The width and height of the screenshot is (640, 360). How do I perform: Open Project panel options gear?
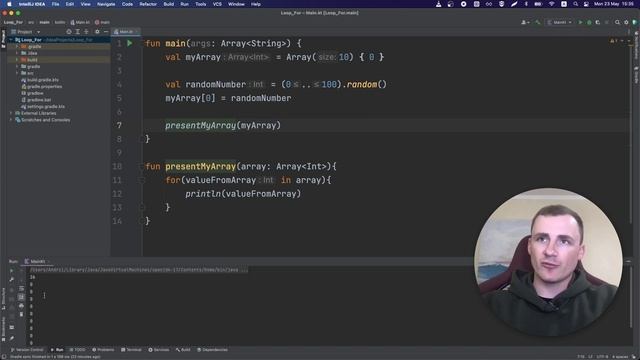point(97,31)
